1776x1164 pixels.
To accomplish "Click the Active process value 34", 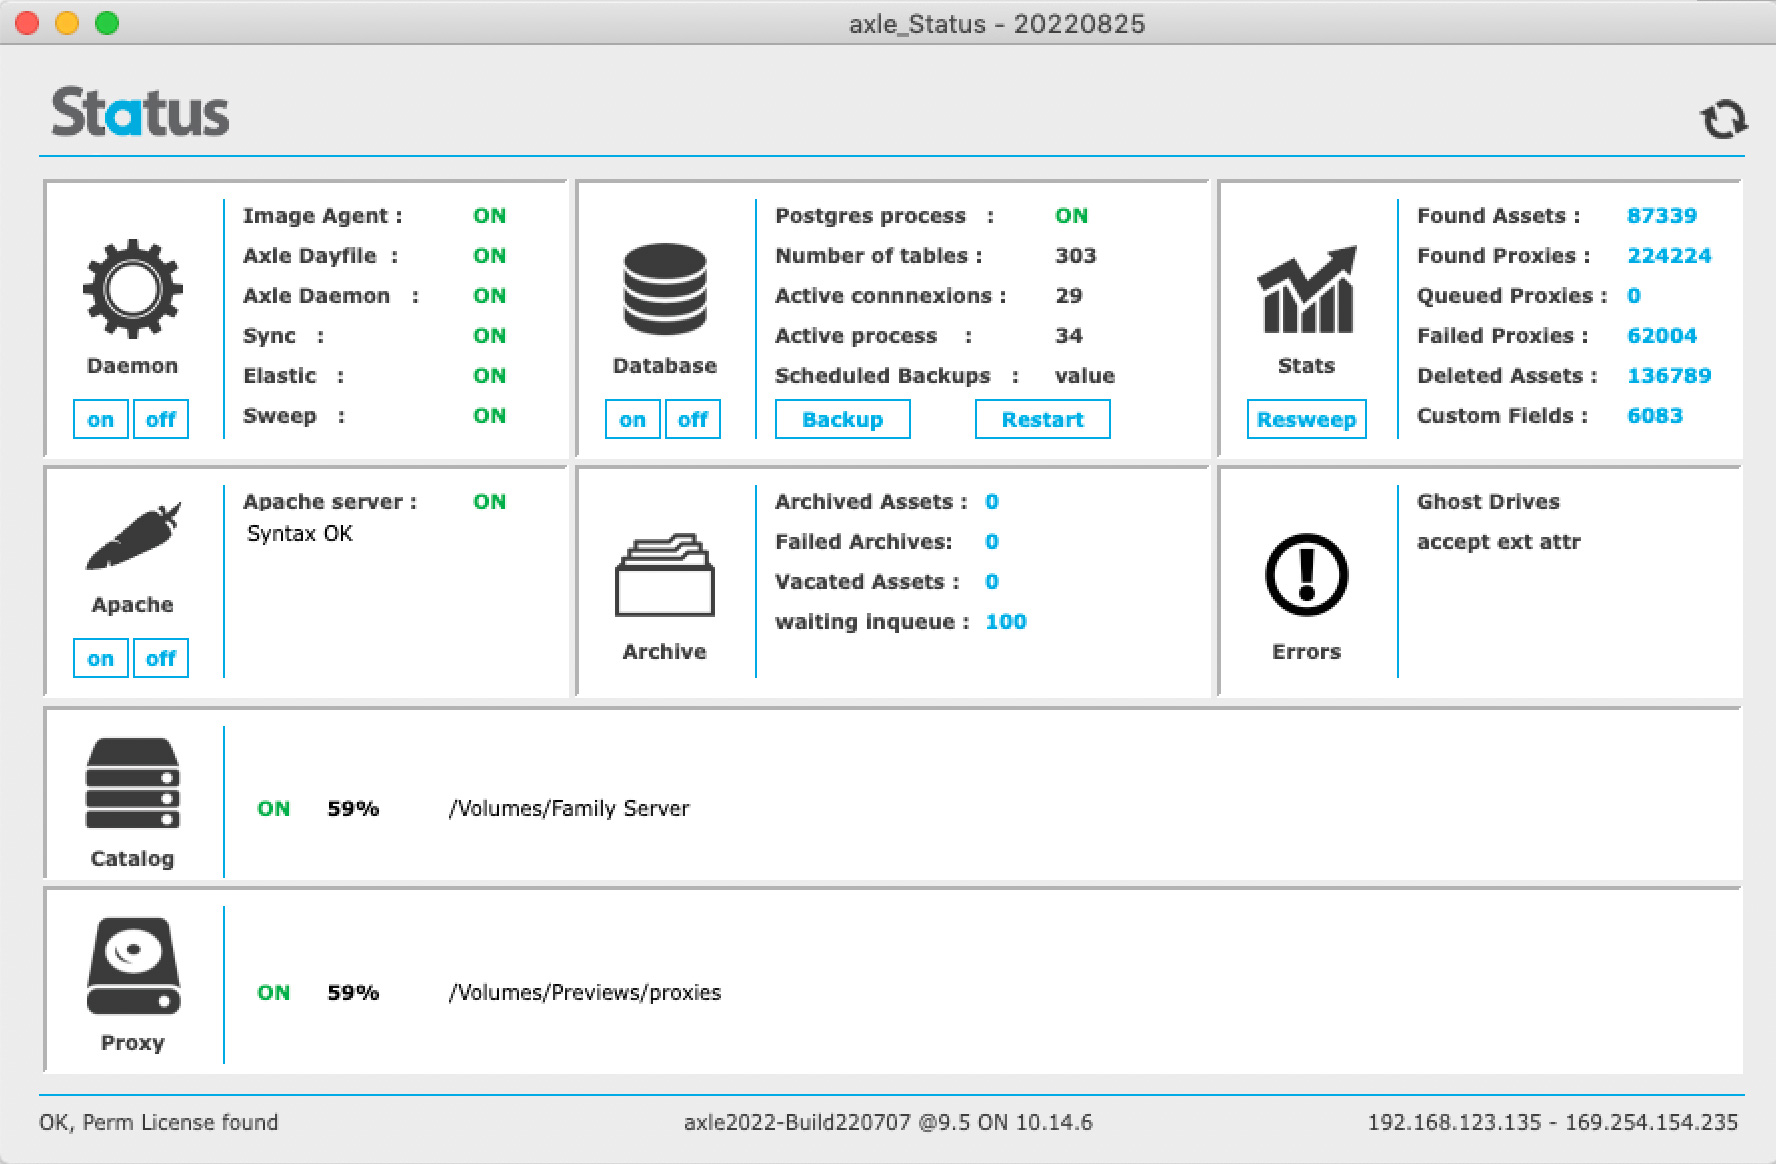I will [1069, 335].
